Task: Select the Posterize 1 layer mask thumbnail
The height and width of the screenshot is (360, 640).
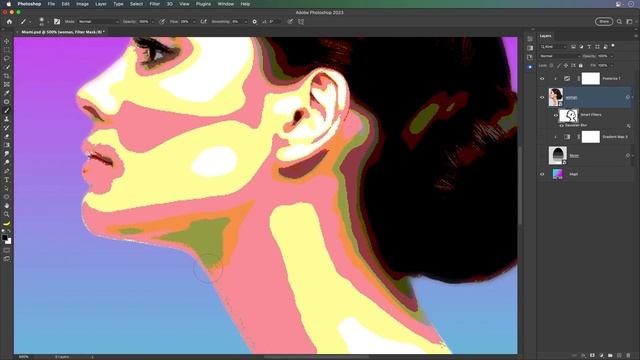Action: tap(590, 78)
